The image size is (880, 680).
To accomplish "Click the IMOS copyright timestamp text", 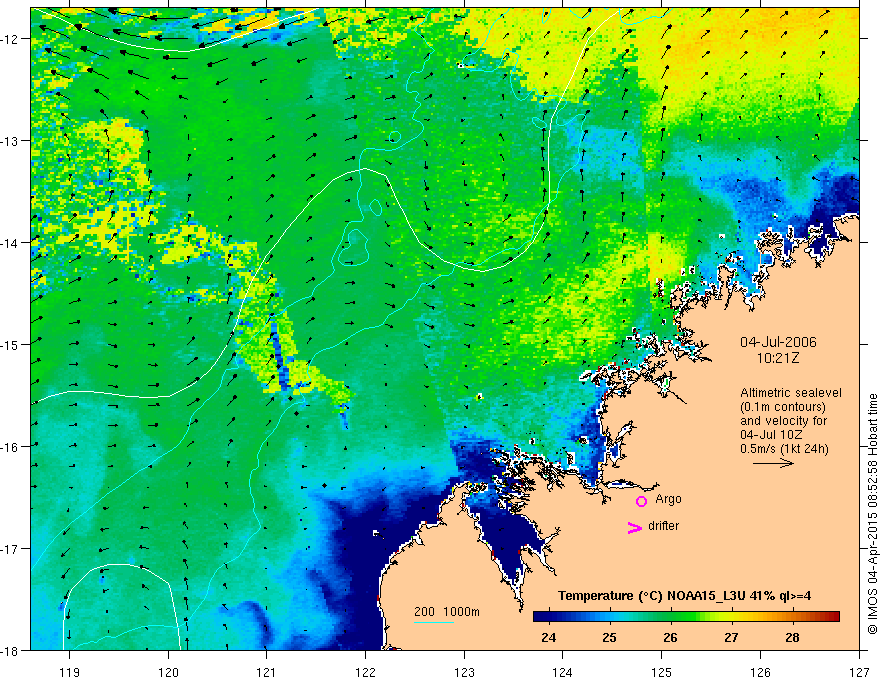I will pyautogui.click(x=872, y=514).
